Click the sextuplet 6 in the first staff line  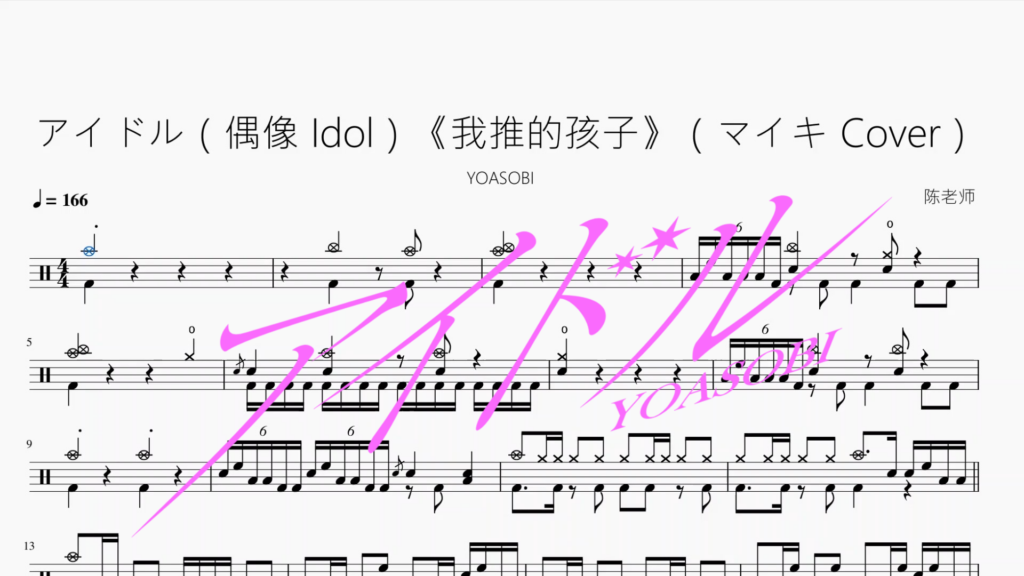739,227
